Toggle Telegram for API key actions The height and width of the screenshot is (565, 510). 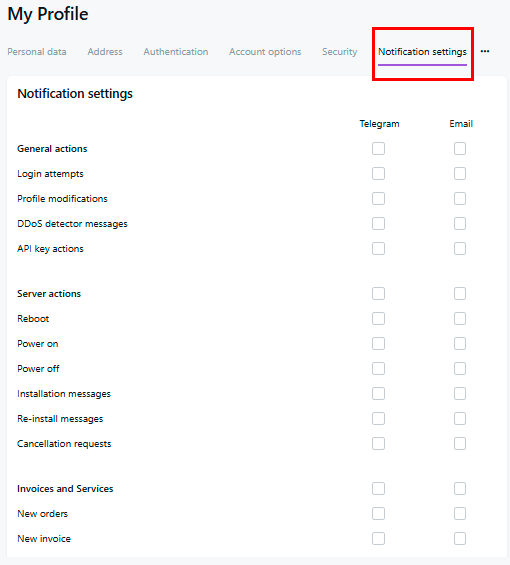pyautogui.click(x=378, y=249)
